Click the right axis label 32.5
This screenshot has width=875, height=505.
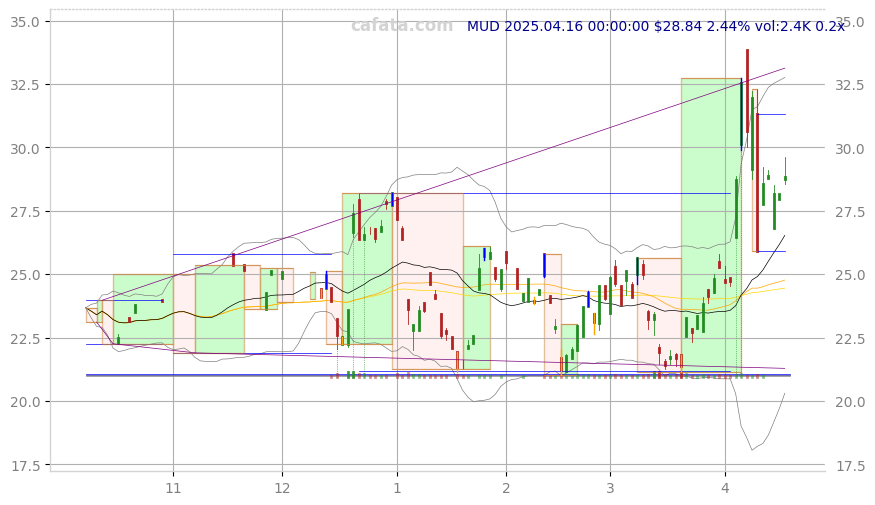pyautogui.click(x=850, y=85)
